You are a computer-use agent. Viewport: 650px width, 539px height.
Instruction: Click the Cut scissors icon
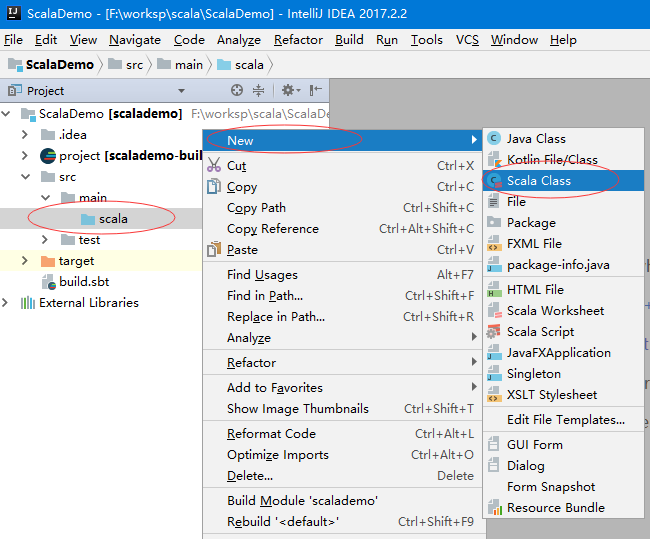point(213,166)
